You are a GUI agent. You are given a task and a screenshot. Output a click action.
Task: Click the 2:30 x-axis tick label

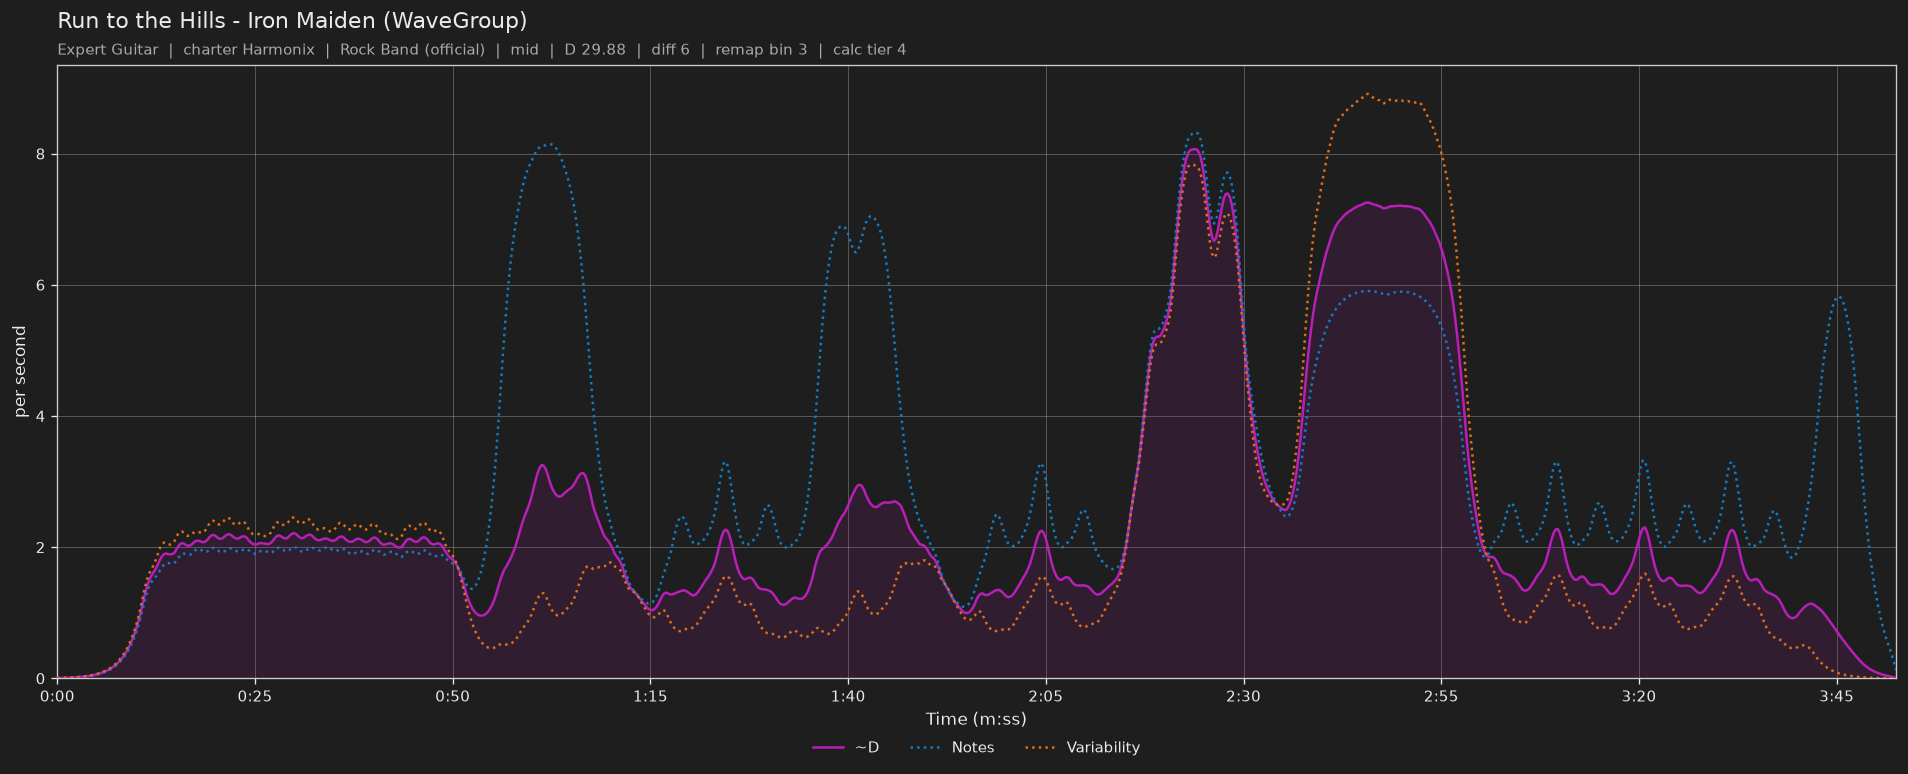[x=1243, y=696]
